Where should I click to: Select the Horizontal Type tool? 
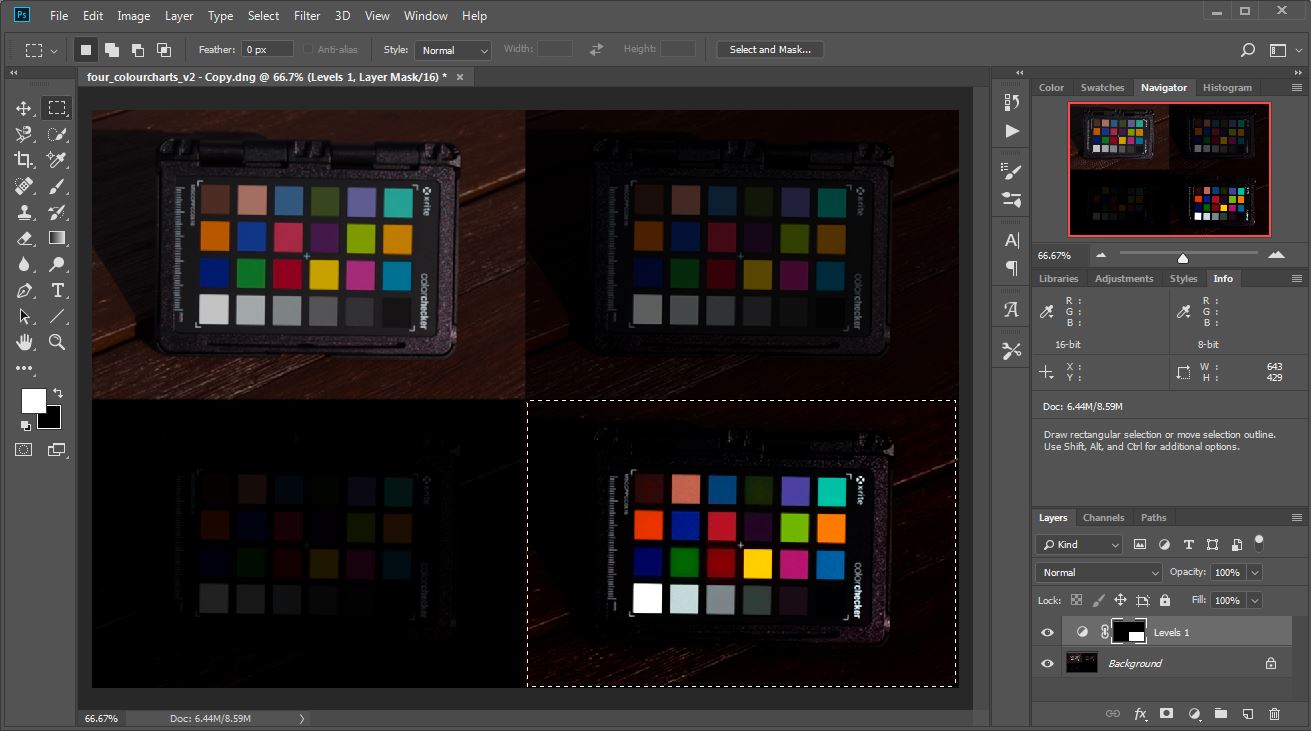pyautogui.click(x=57, y=290)
